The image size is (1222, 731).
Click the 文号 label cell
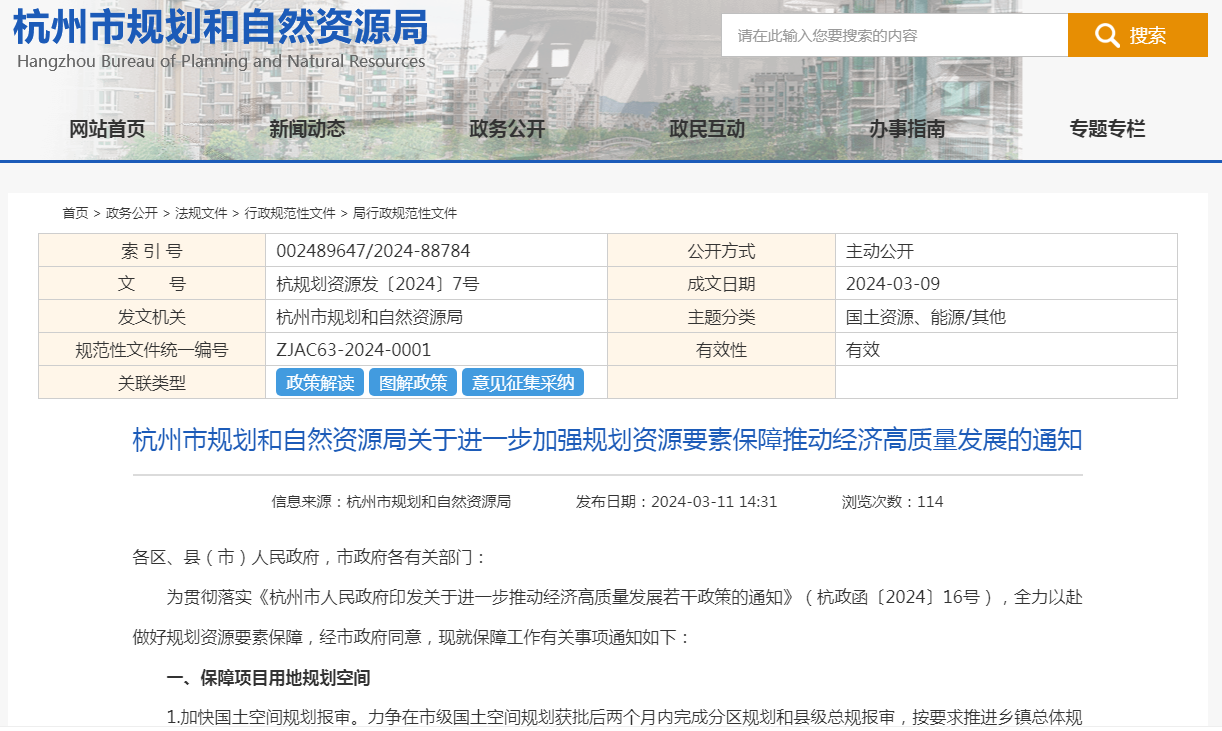pos(152,284)
